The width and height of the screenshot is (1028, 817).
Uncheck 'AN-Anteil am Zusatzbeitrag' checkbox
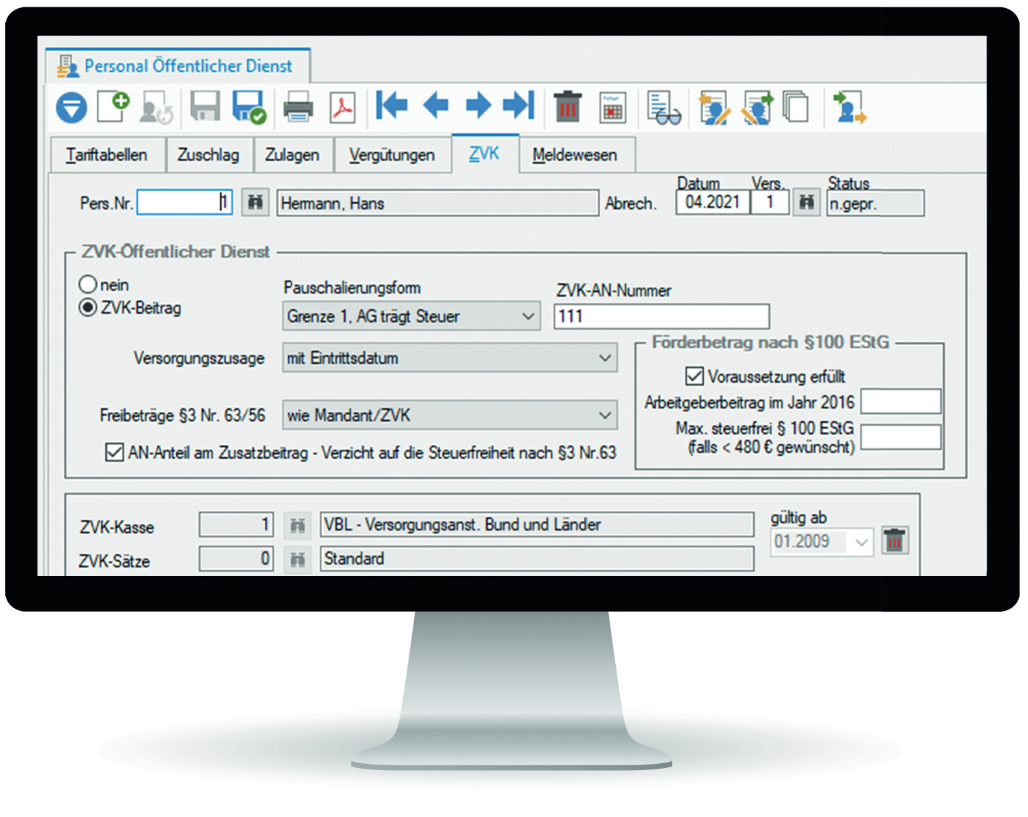(x=113, y=453)
